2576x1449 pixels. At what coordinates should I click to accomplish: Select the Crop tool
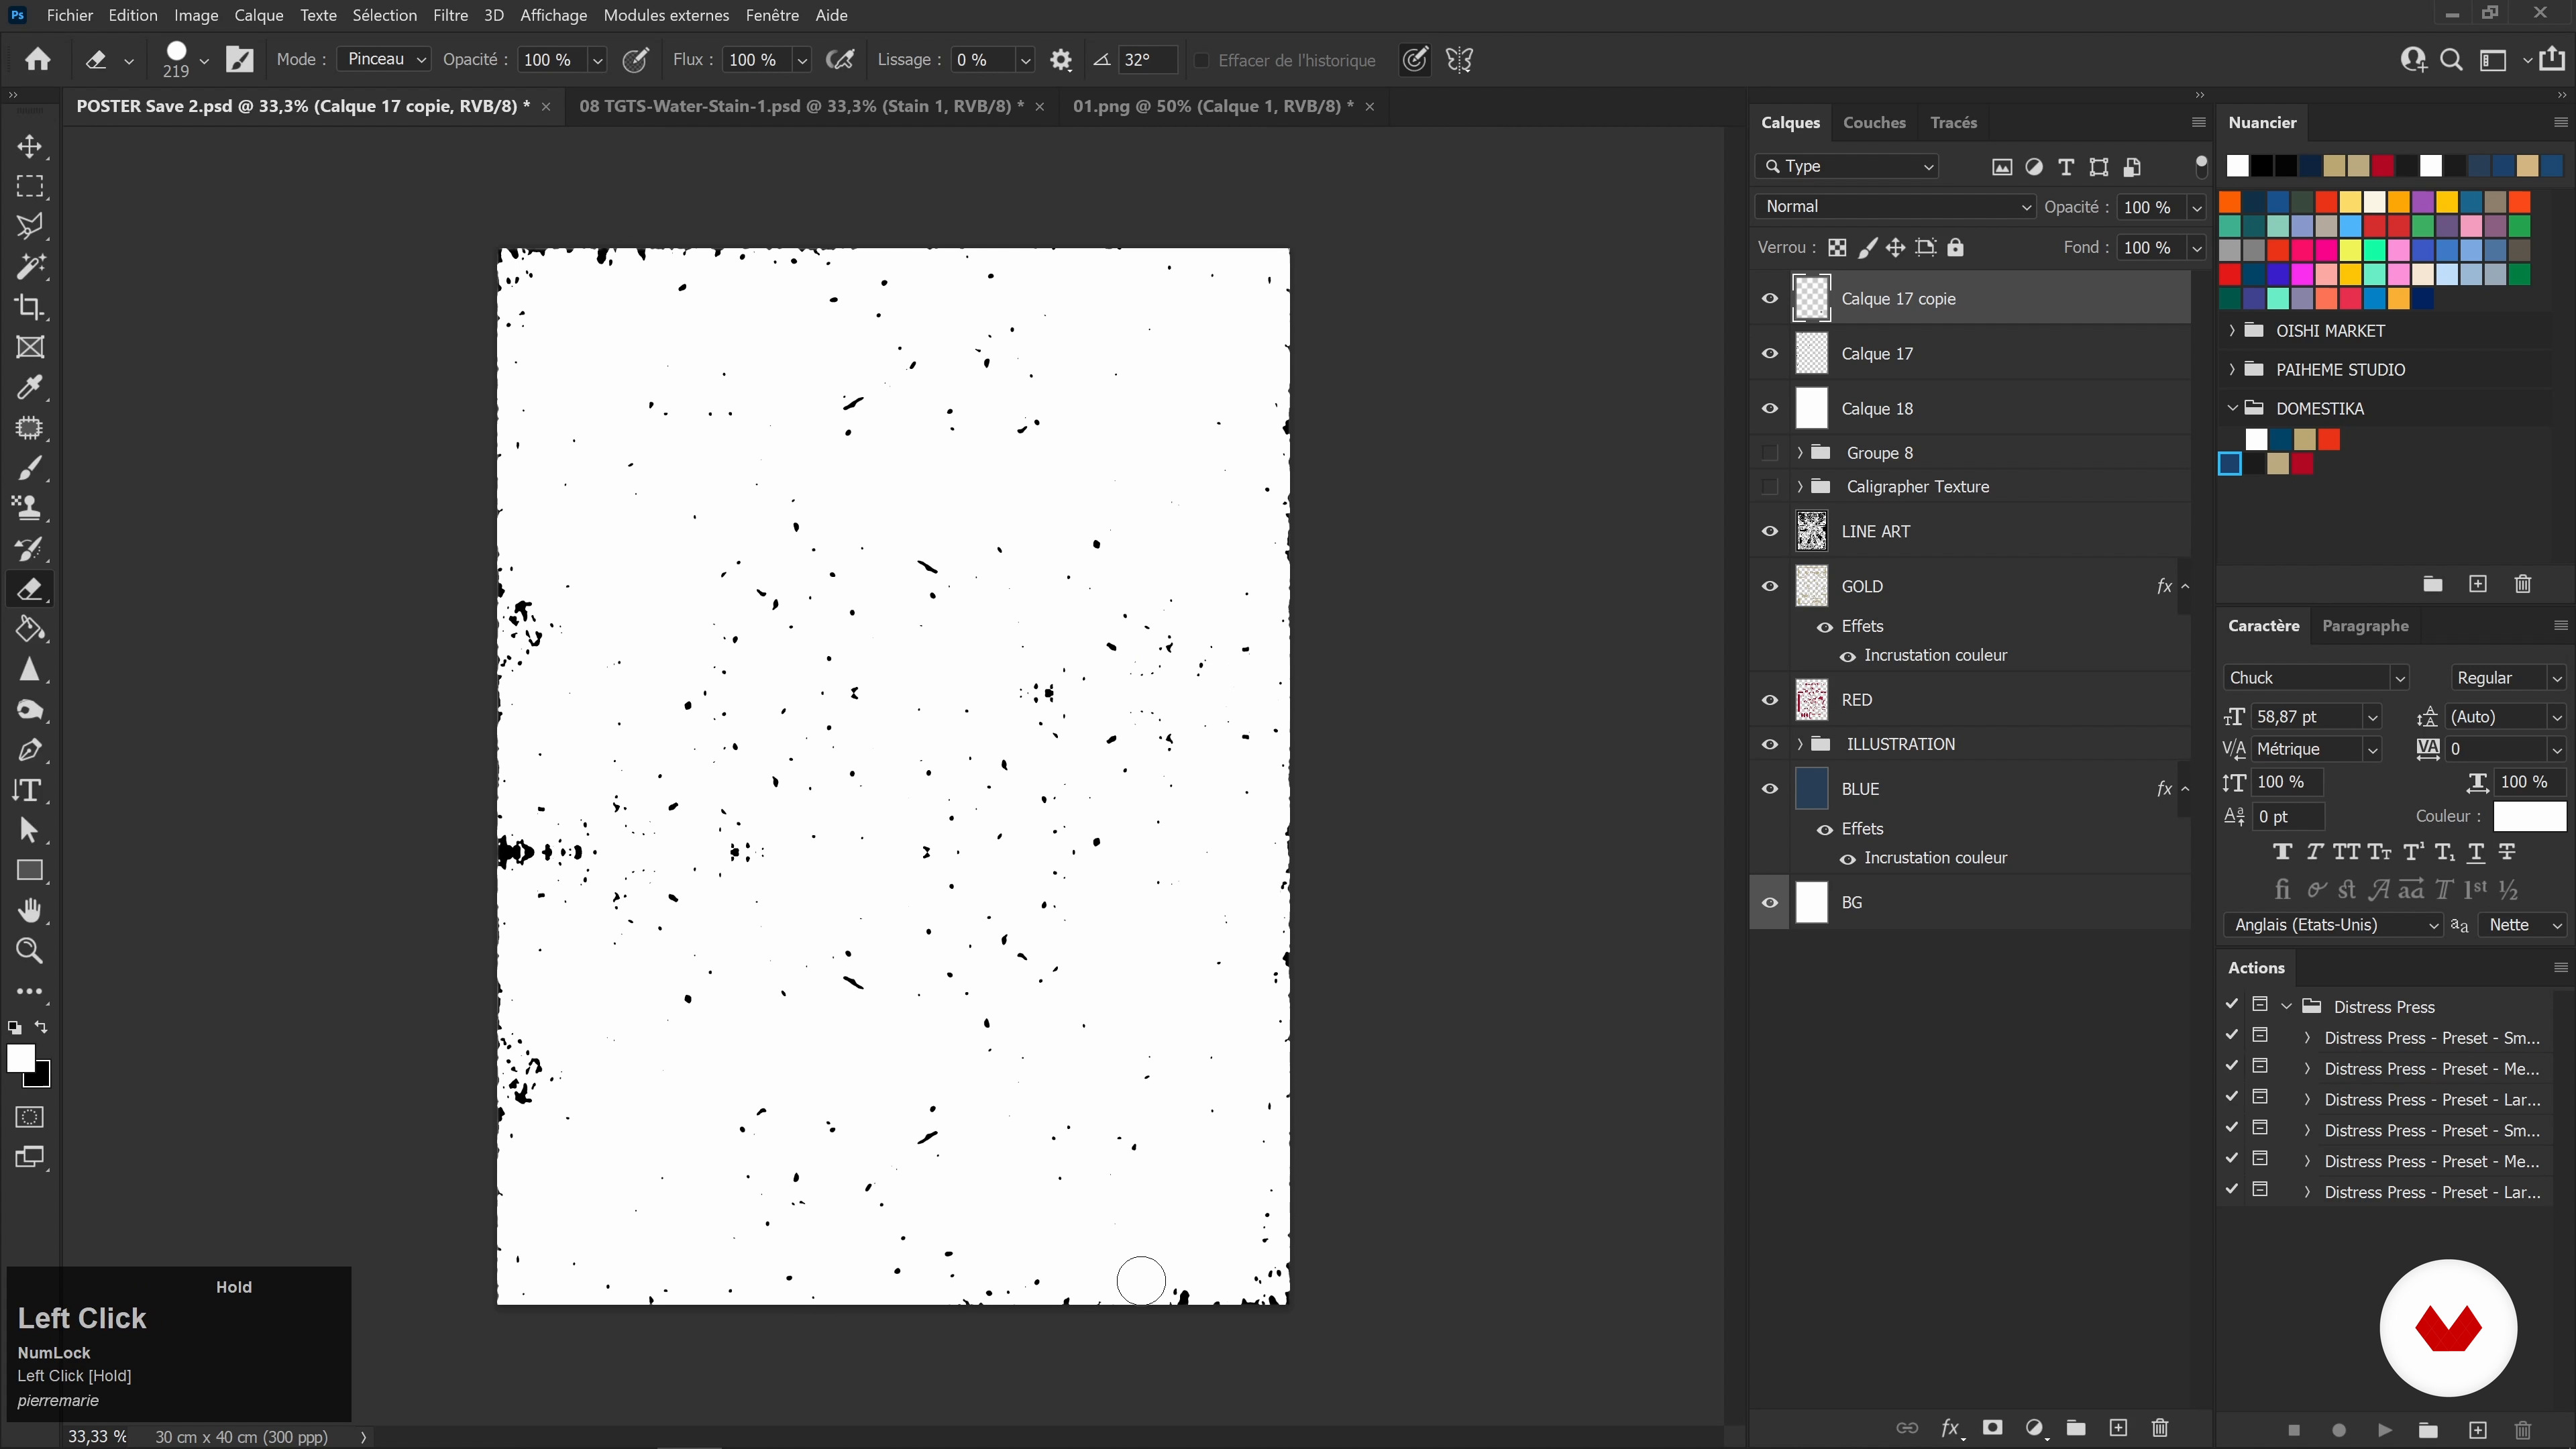[29, 307]
